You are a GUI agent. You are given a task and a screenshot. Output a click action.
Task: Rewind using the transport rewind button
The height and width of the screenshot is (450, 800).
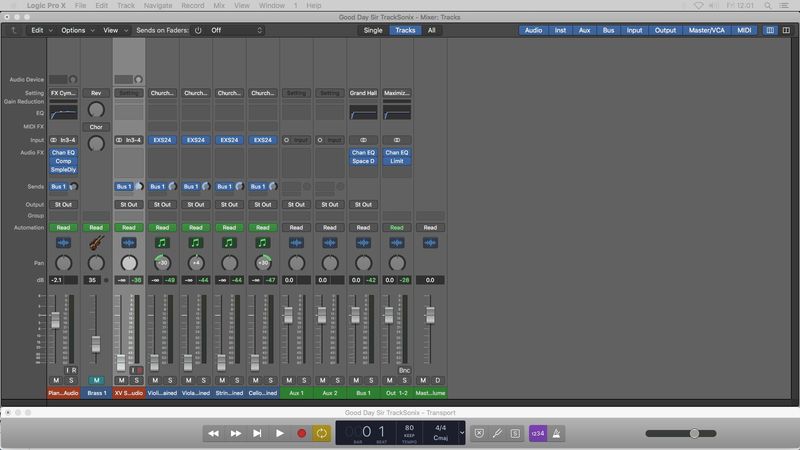pos(213,433)
